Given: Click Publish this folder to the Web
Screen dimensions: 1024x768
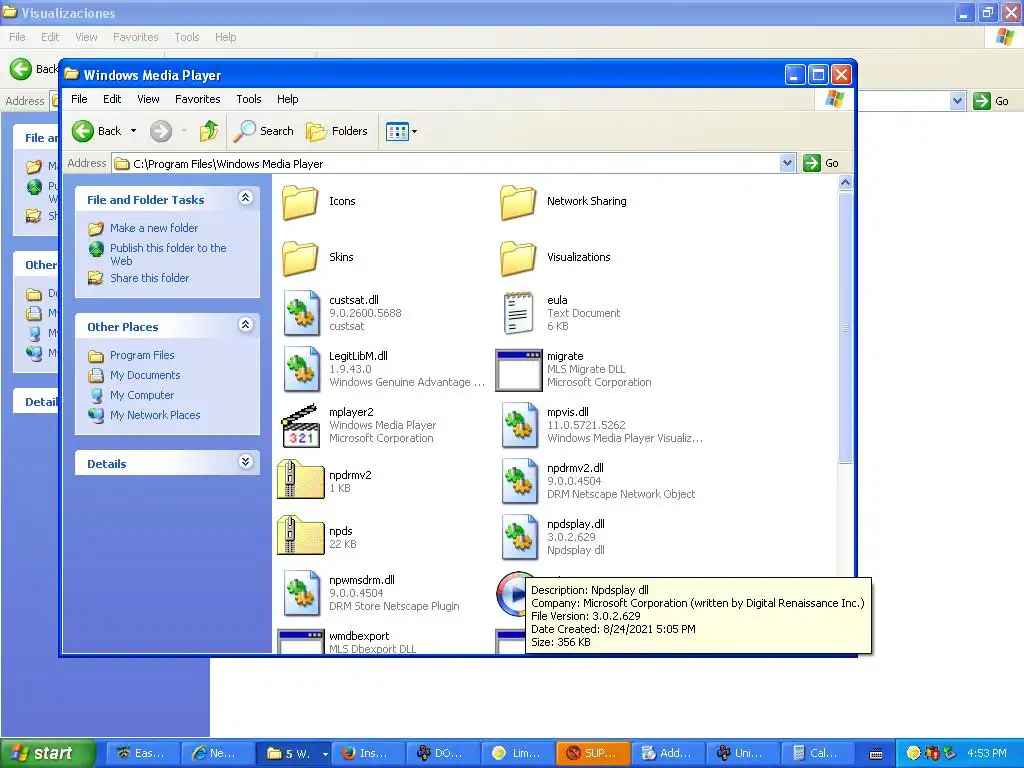Looking at the screenshot, I should (168, 254).
